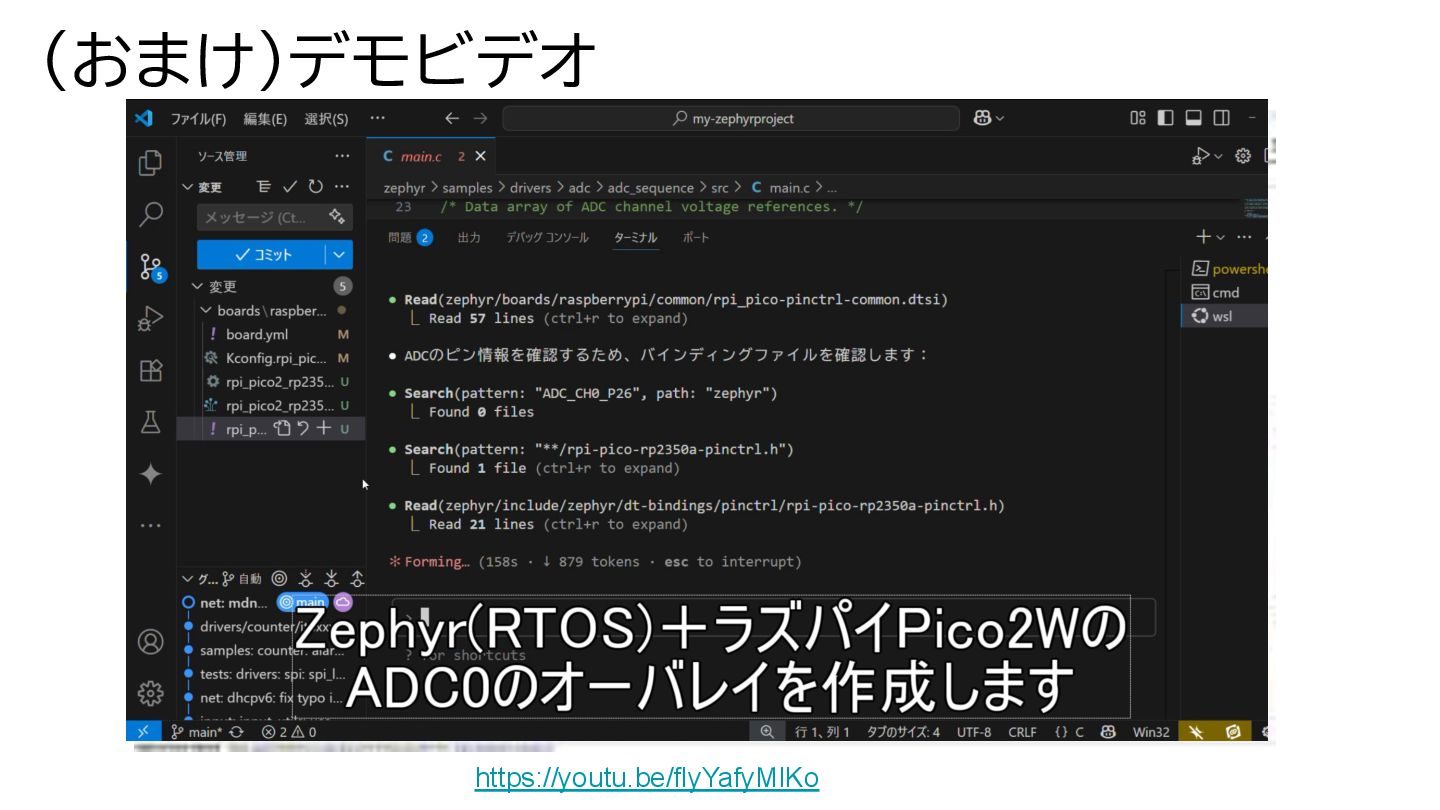Click CRLF in status bar
1440x810 pixels.
(x=1022, y=732)
